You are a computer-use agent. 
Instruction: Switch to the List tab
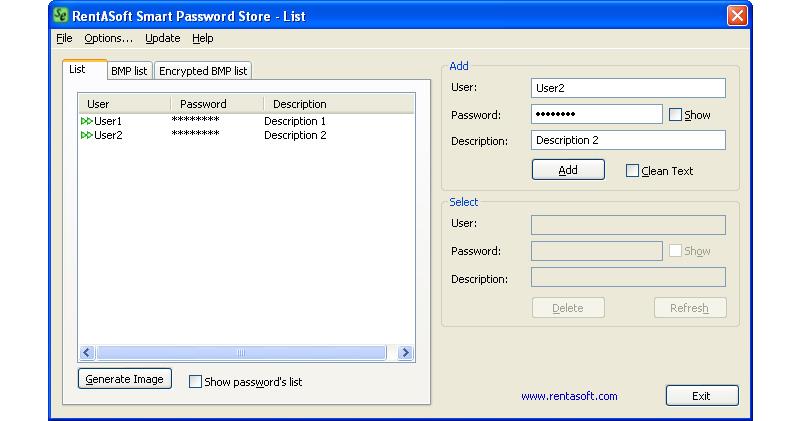(x=85, y=69)
